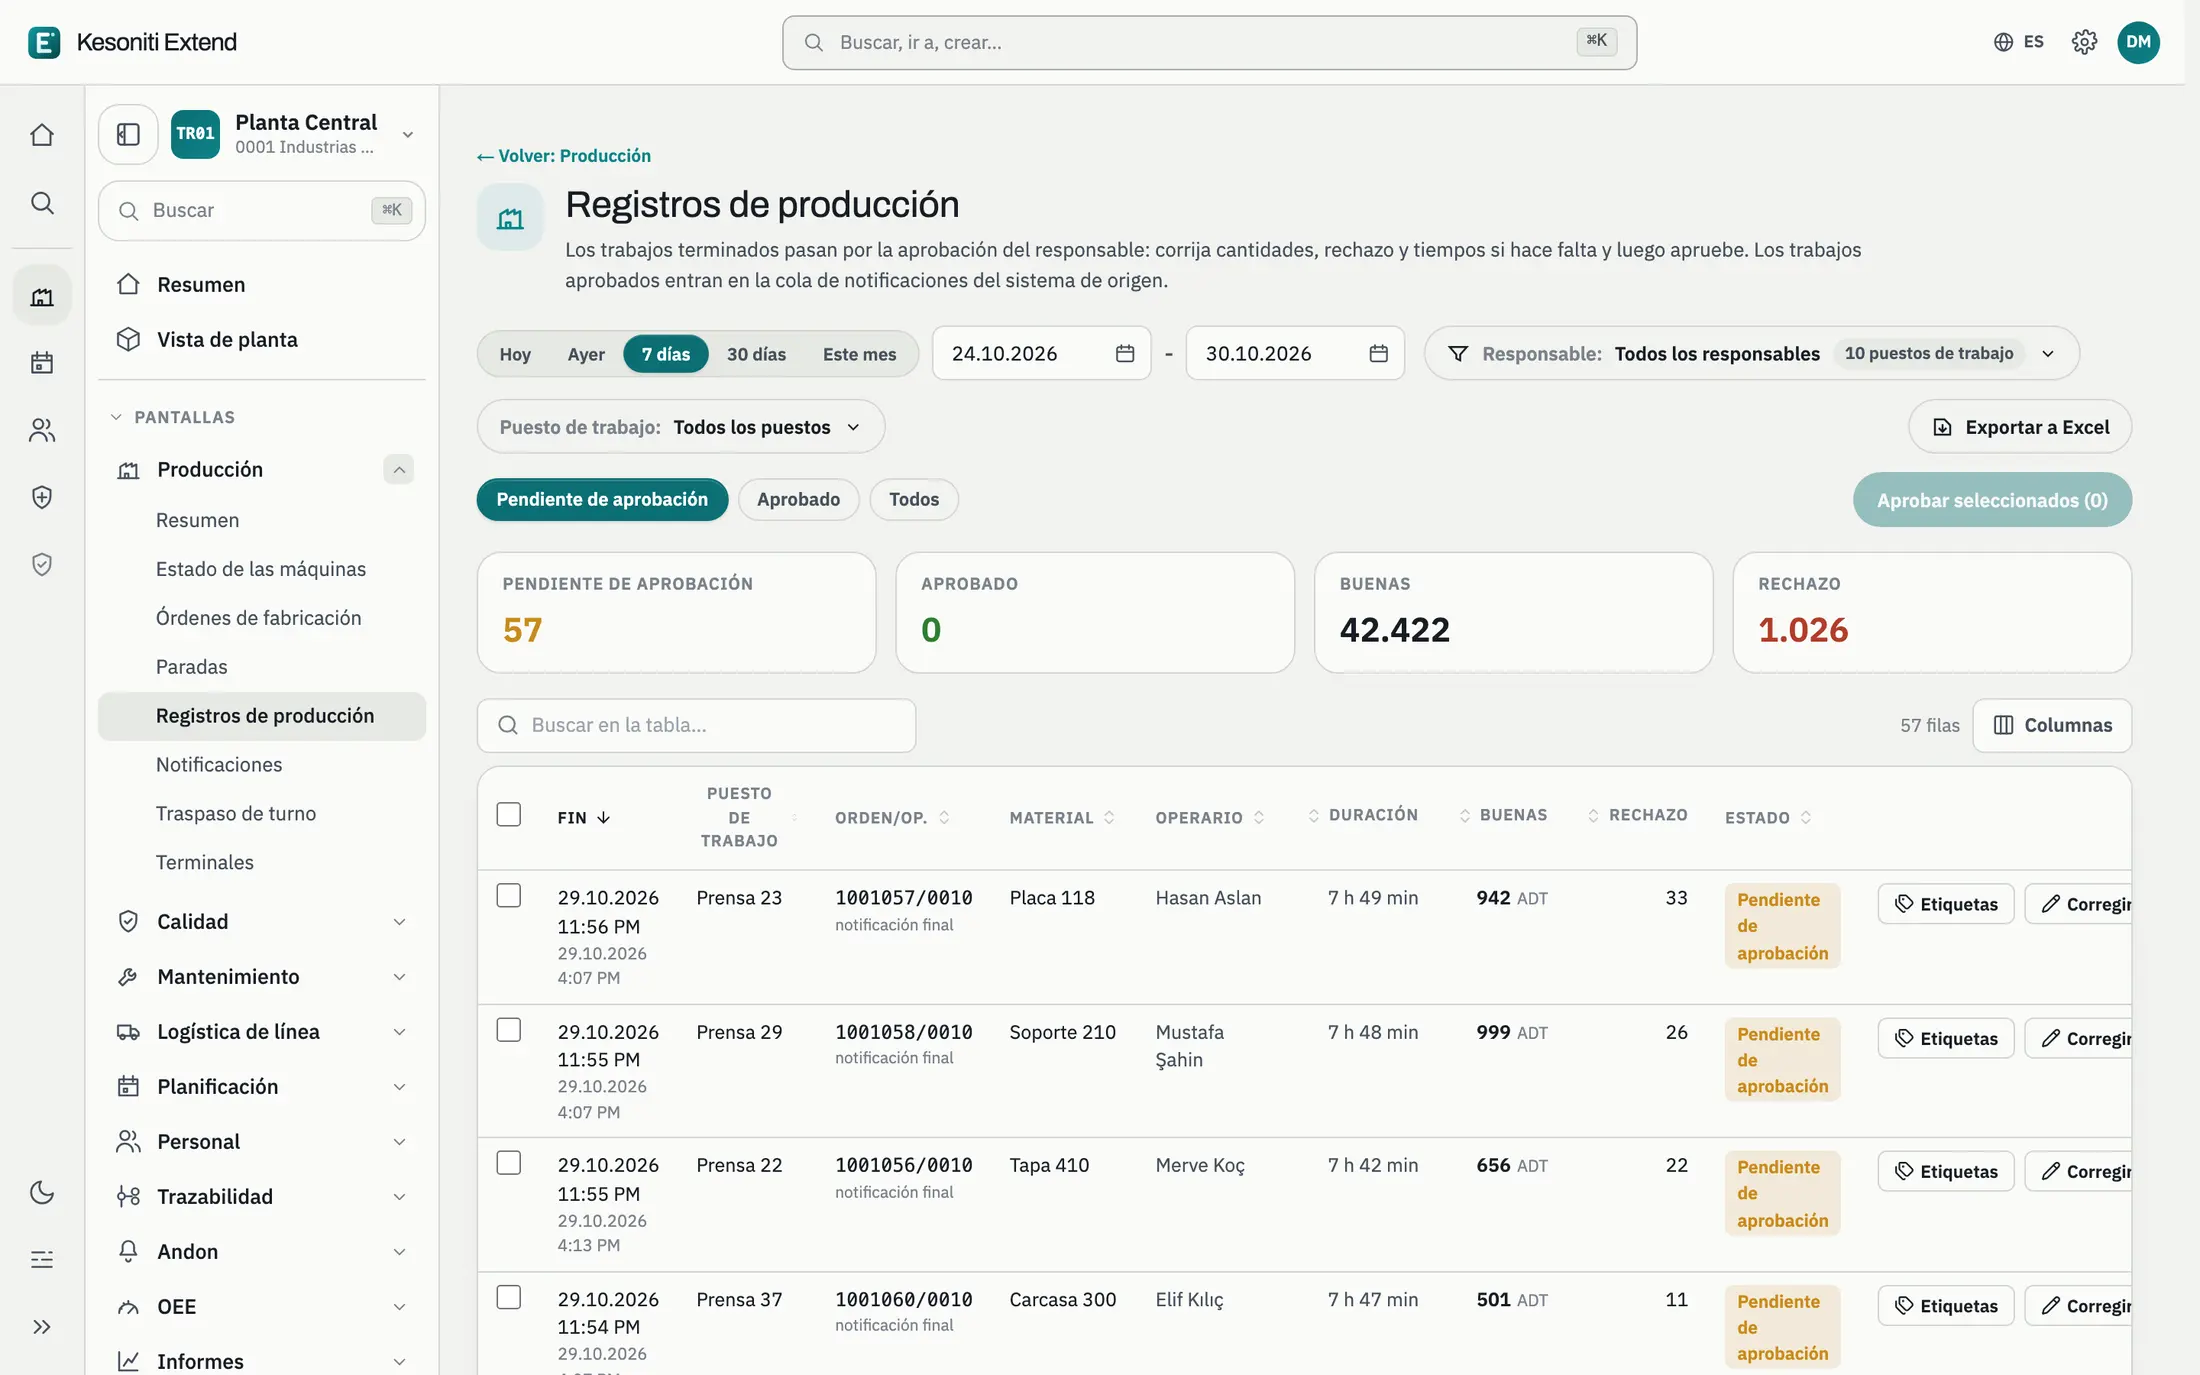The image size is (2200, 1375).
Task: Expand the Mantenimiento section
Action: 398,977
